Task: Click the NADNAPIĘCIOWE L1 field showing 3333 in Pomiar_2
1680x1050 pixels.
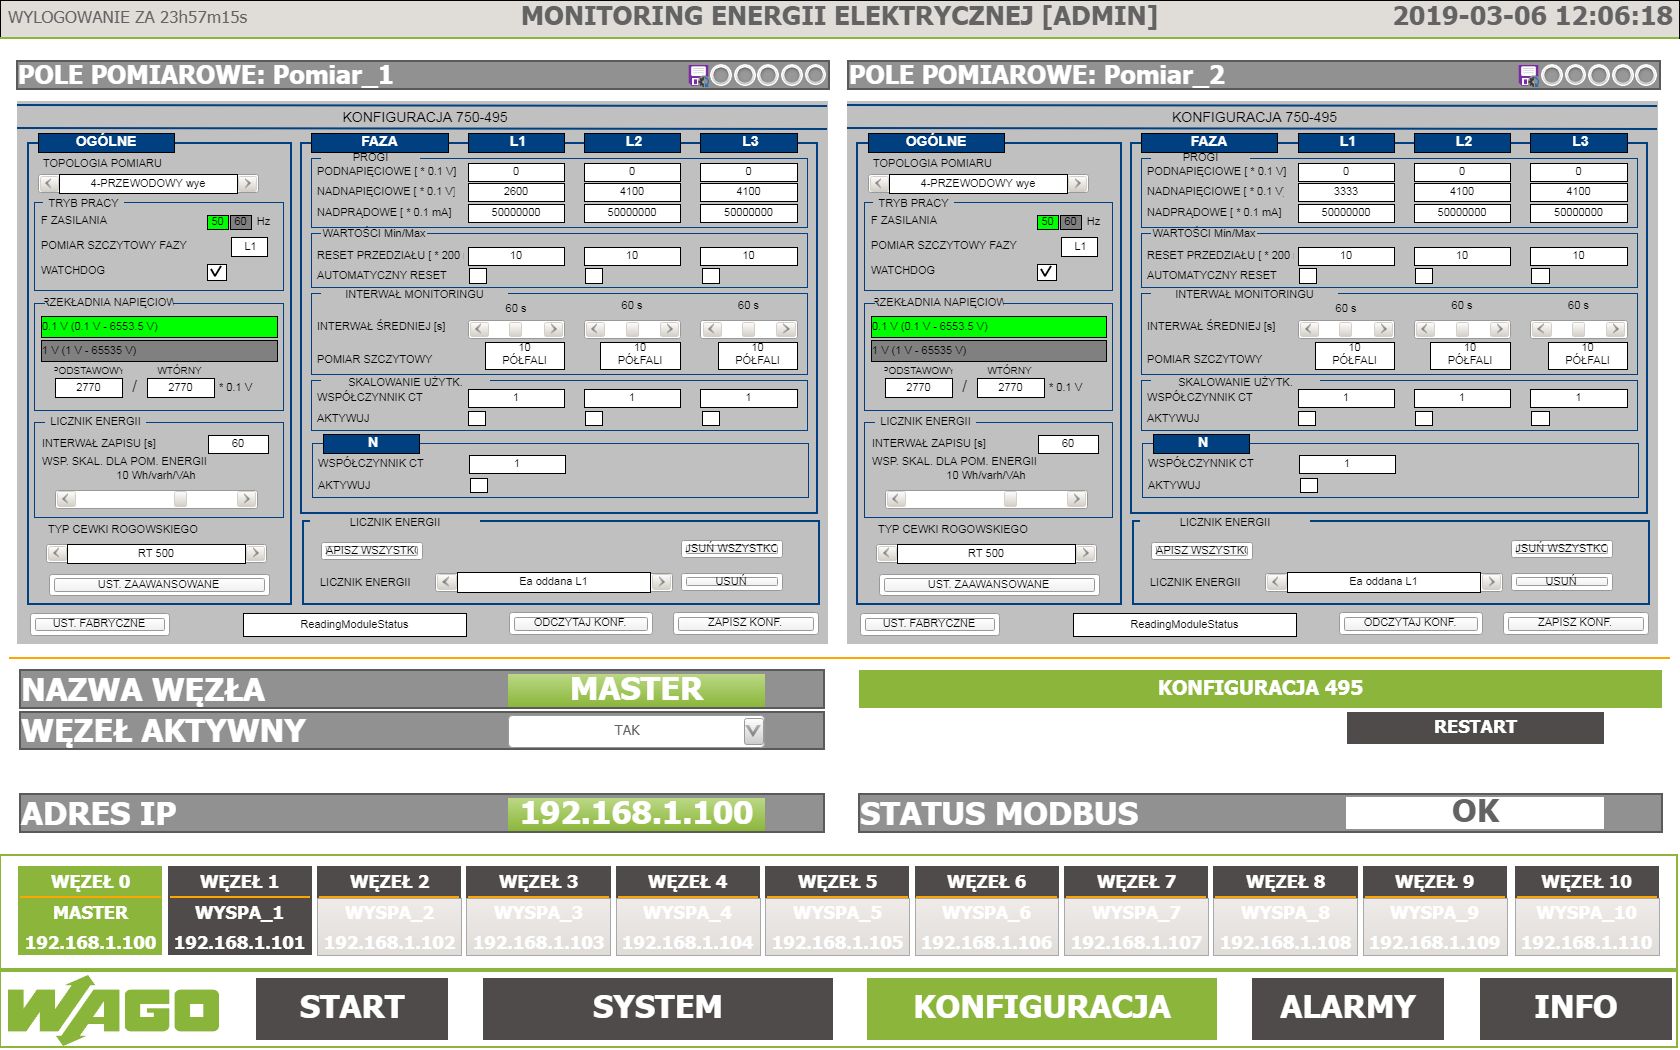Action: (x=1348, y=191)
